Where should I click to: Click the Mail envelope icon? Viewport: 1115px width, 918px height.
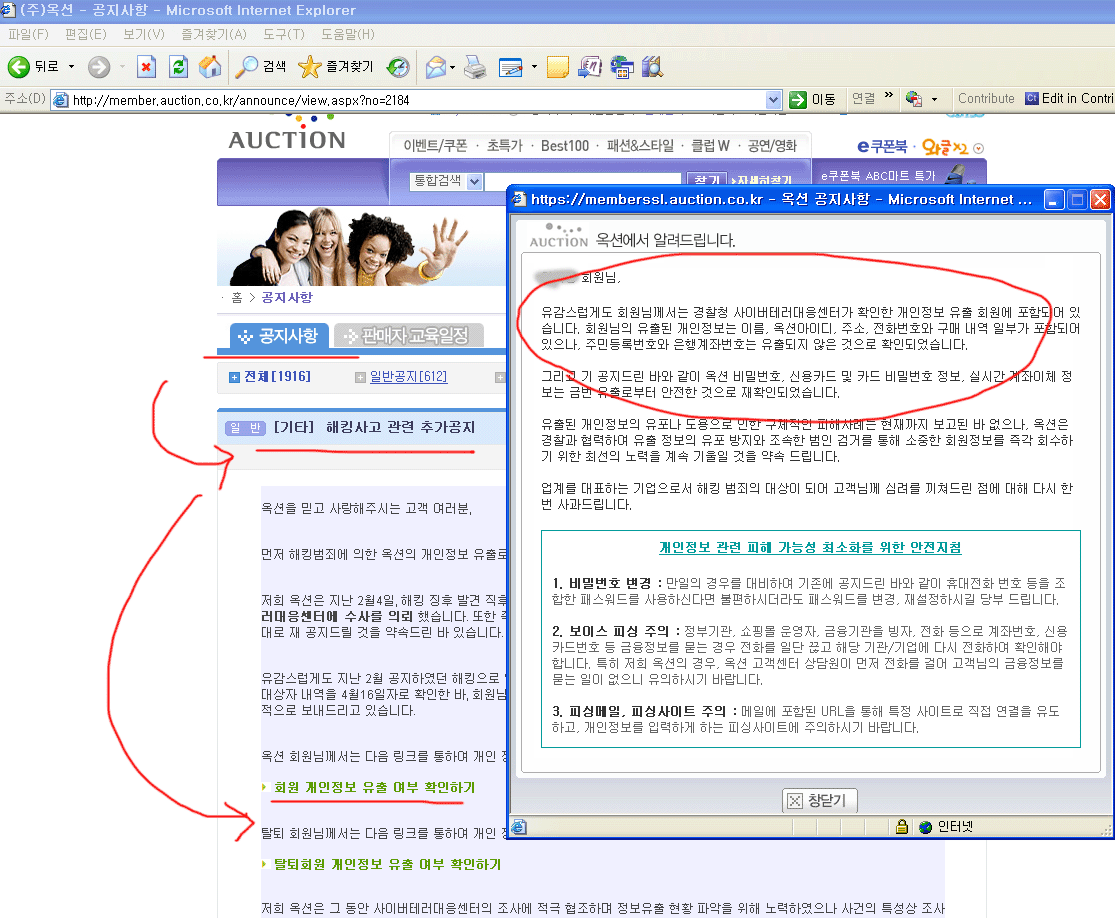tap(435, 67)
